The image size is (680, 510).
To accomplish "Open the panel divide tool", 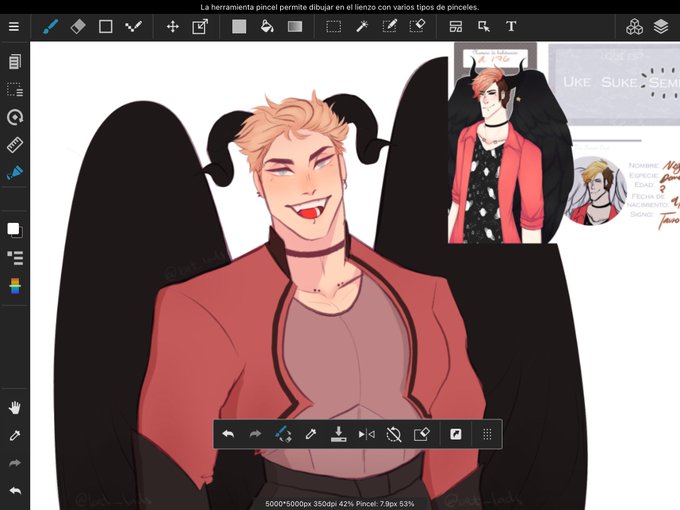I will 456,26.
